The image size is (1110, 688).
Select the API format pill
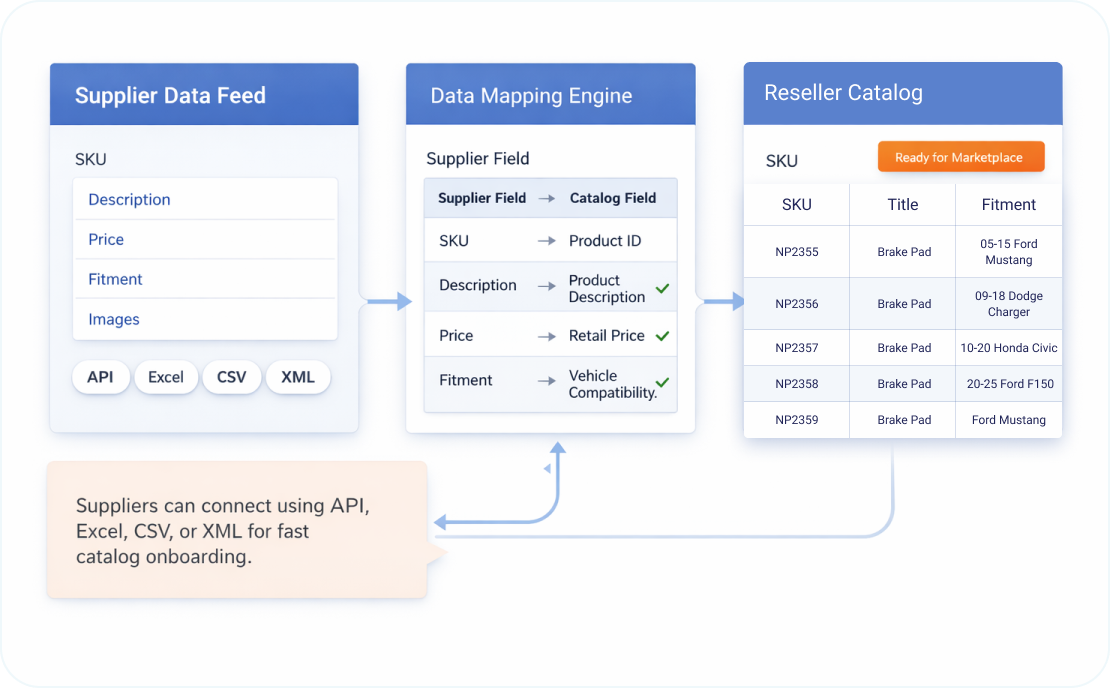(100, 377)
